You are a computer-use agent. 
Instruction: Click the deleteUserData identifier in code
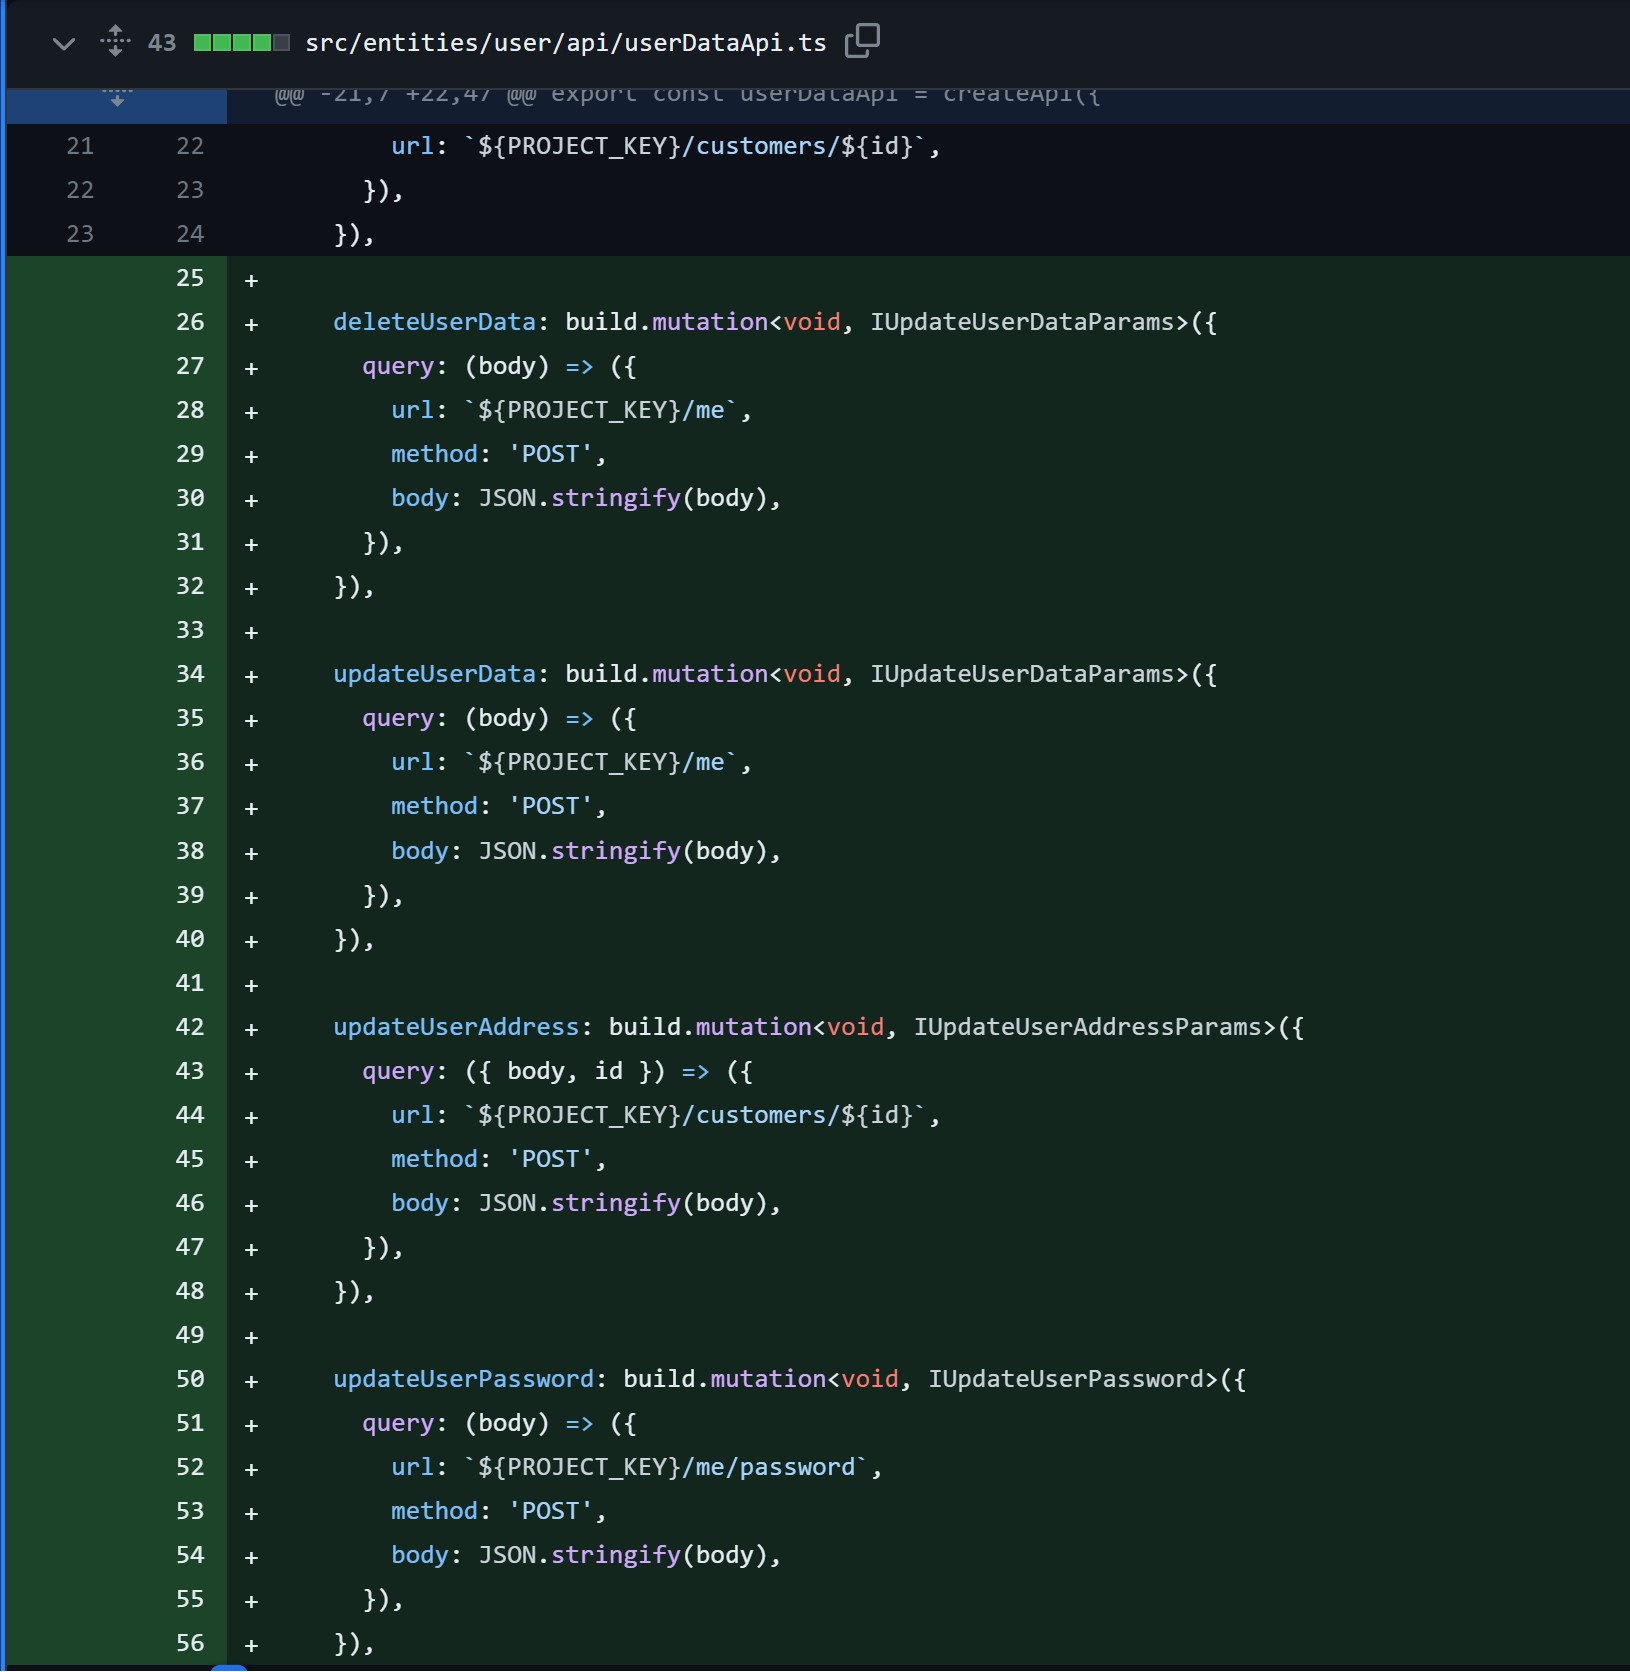point(434,322)
